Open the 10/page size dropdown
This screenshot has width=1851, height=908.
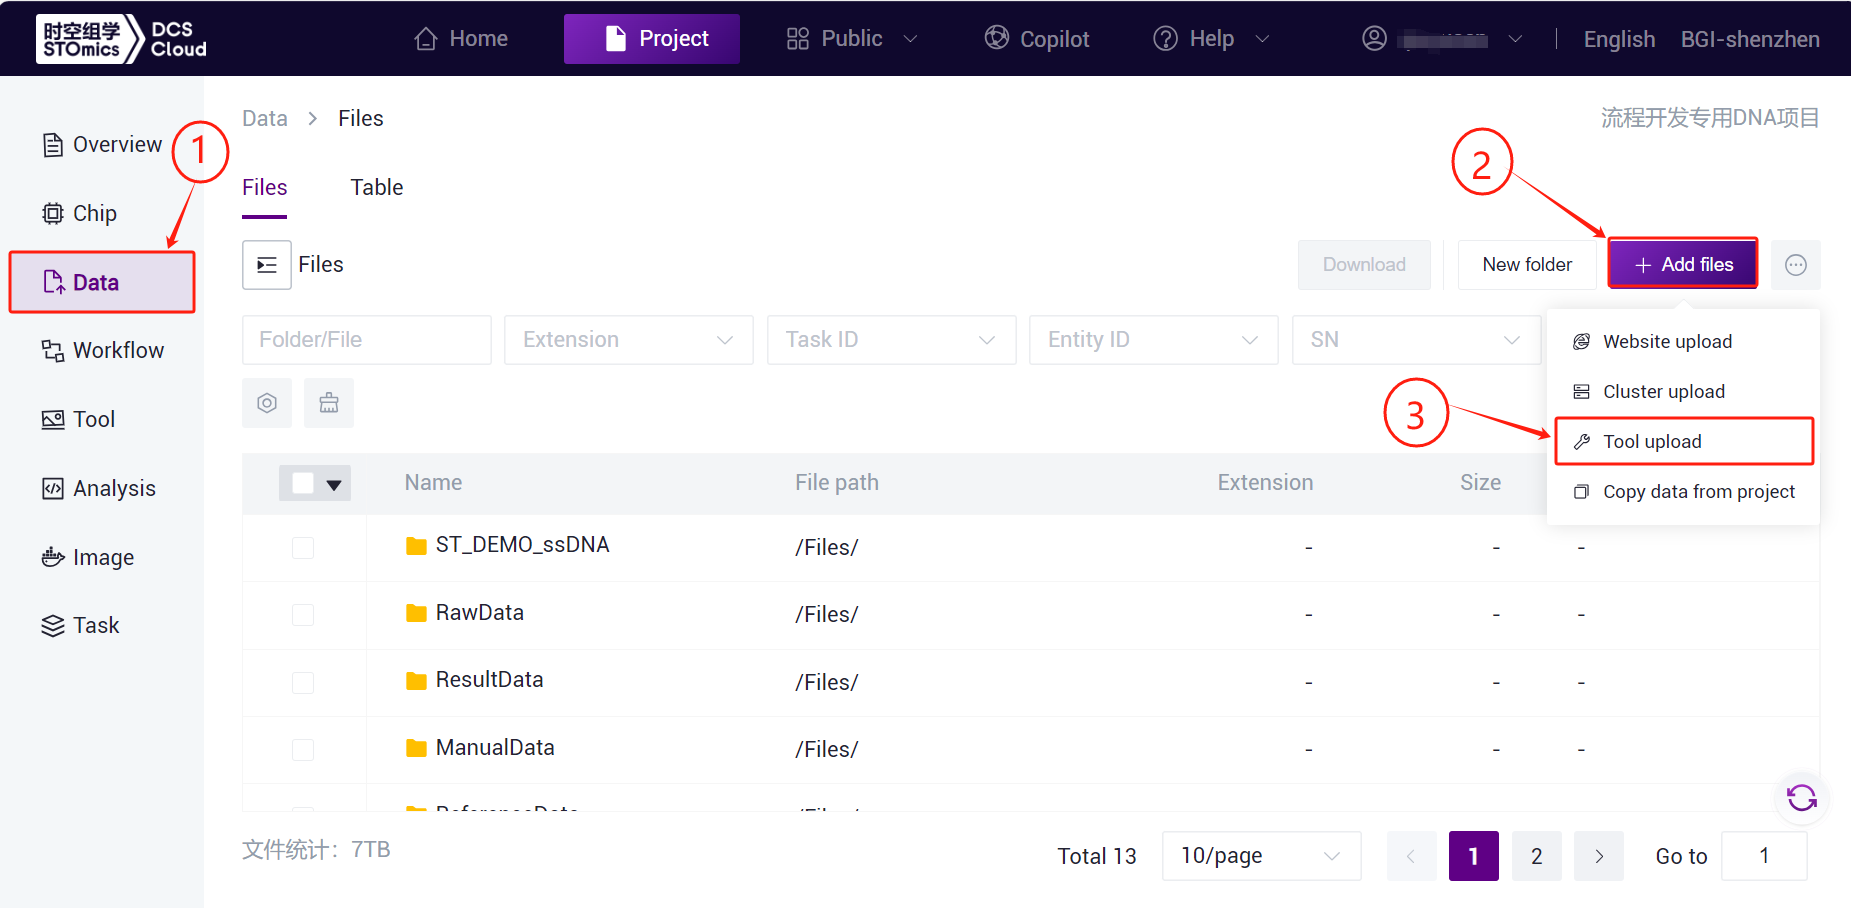pos(1261,856)
